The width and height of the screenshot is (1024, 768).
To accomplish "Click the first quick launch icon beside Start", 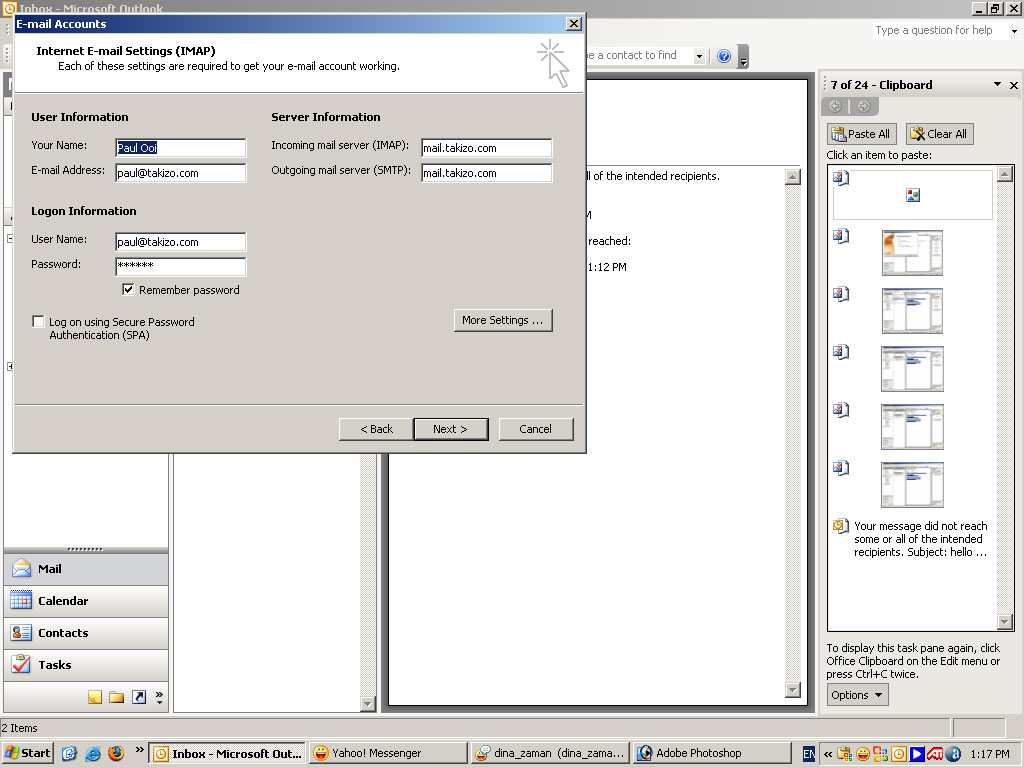I will pos(69,753).
